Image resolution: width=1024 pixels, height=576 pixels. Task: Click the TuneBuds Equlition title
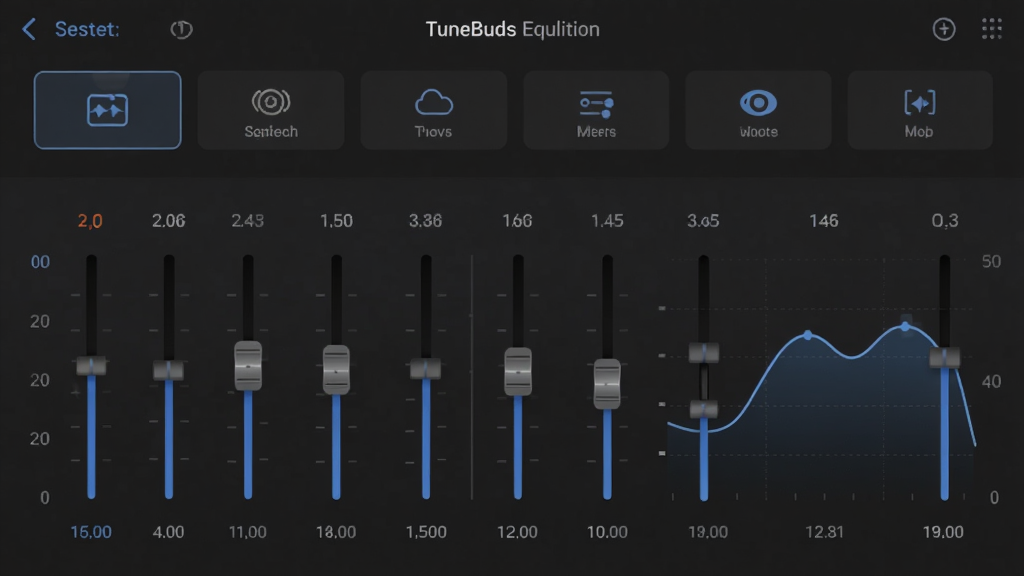(x=513, y=29)
